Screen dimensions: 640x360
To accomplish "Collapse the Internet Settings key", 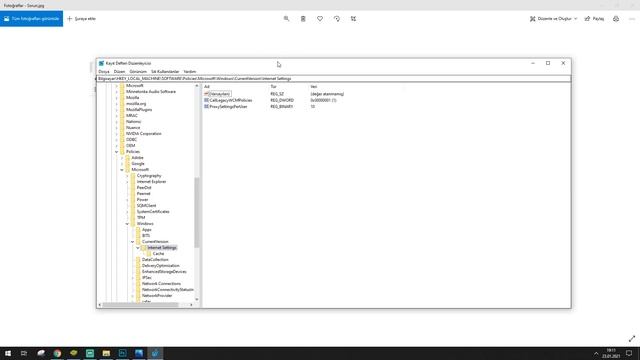I will (x=138, y=248).
